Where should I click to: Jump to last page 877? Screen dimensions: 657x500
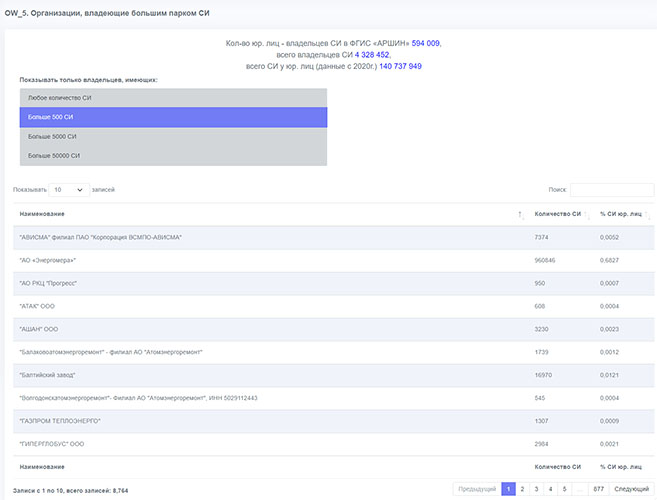598,489
